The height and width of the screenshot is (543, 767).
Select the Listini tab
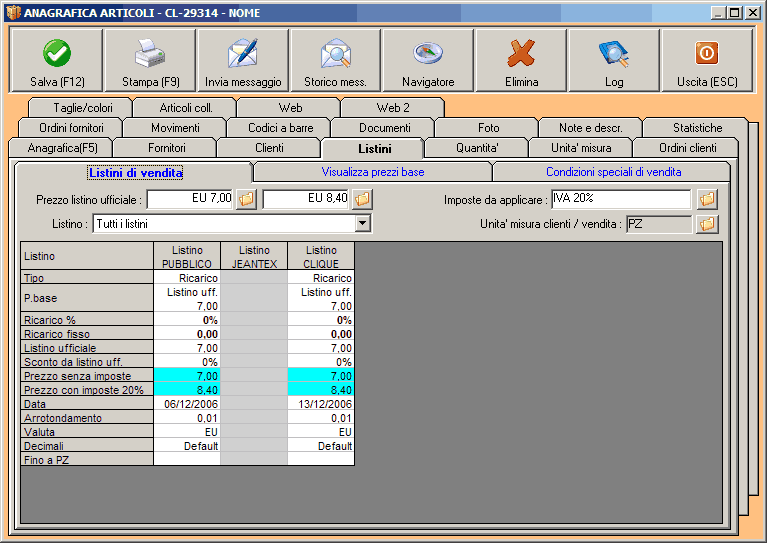(x=374, y=149)
